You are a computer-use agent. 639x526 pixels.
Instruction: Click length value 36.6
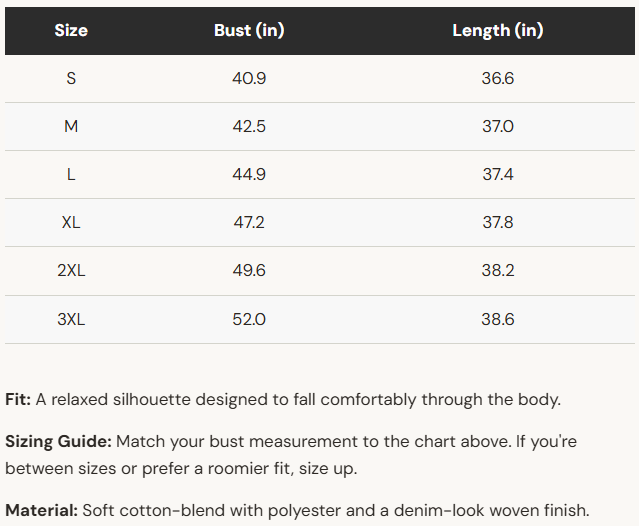click(x=498, y=78)
